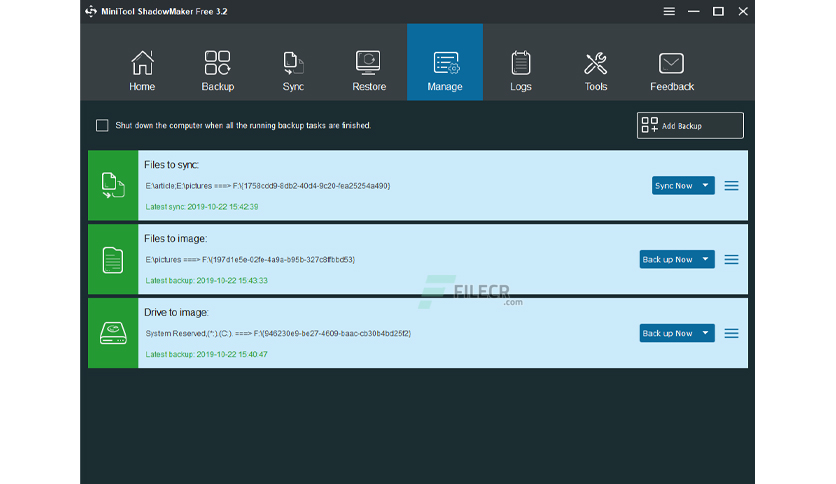This screenshot has height=484, width=836.
Task: Open the Tools wrench icon
Action: pyautogui.click(x=596, y=63)
